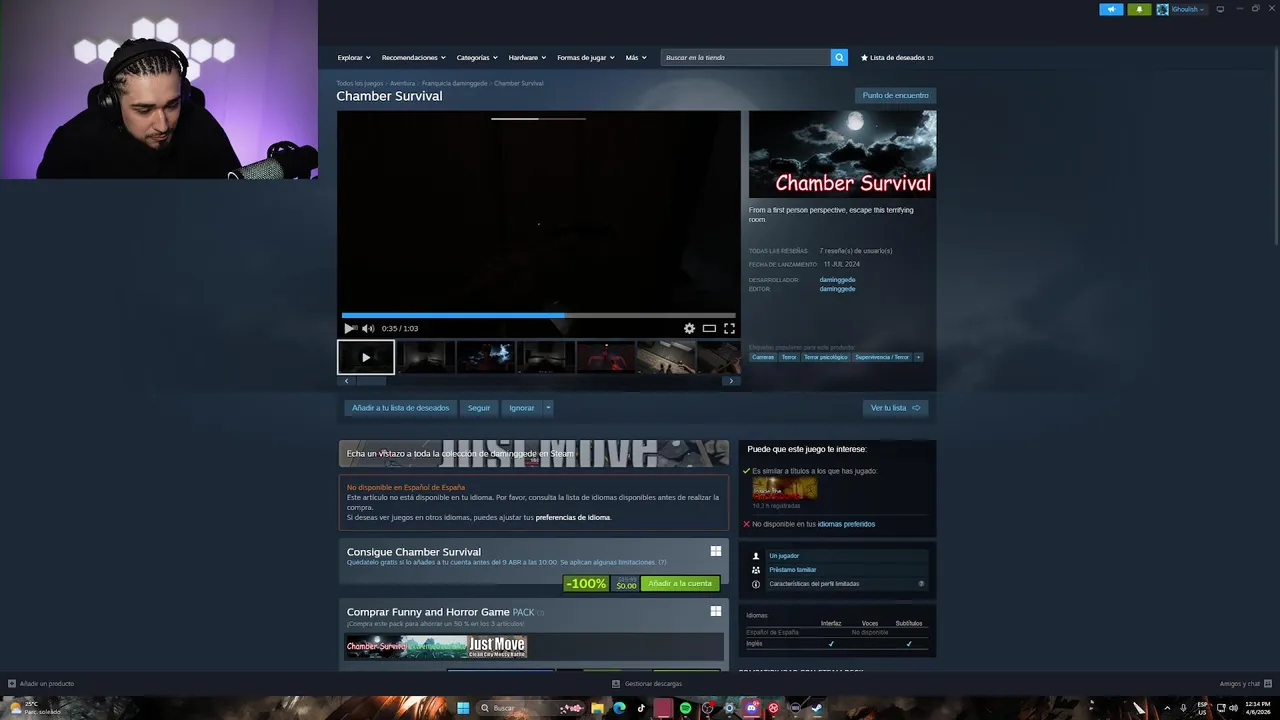This screenshot has height=720, width=1280.
Task: Play the Chamber Survival trailer video
Action: point(349,328)
